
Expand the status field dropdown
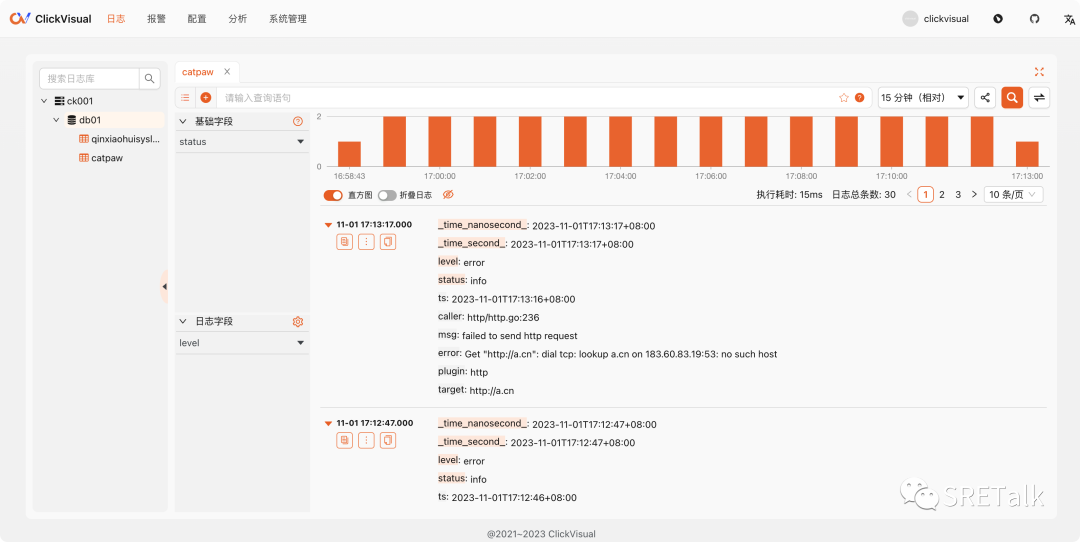(242, 142)
